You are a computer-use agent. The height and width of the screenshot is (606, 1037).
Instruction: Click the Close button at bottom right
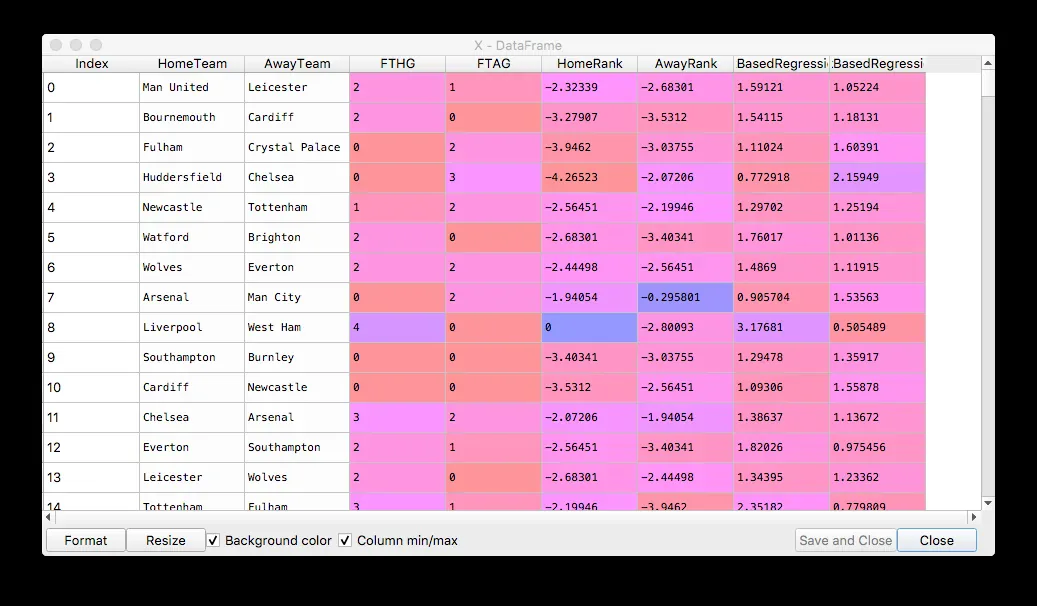click(936, 541)
